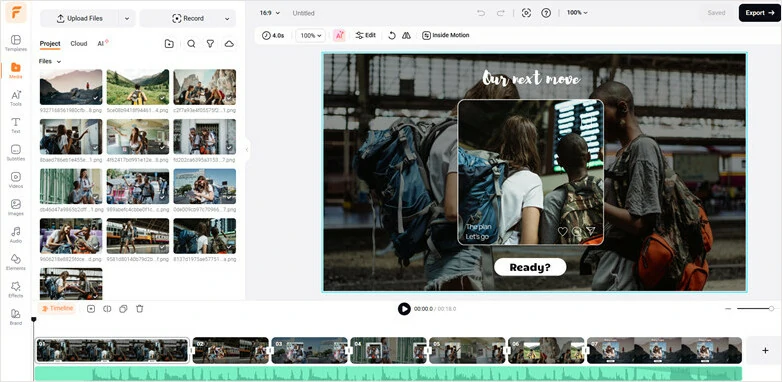
Task: Click the plus add scene button at timeline end
Action: 765,351
